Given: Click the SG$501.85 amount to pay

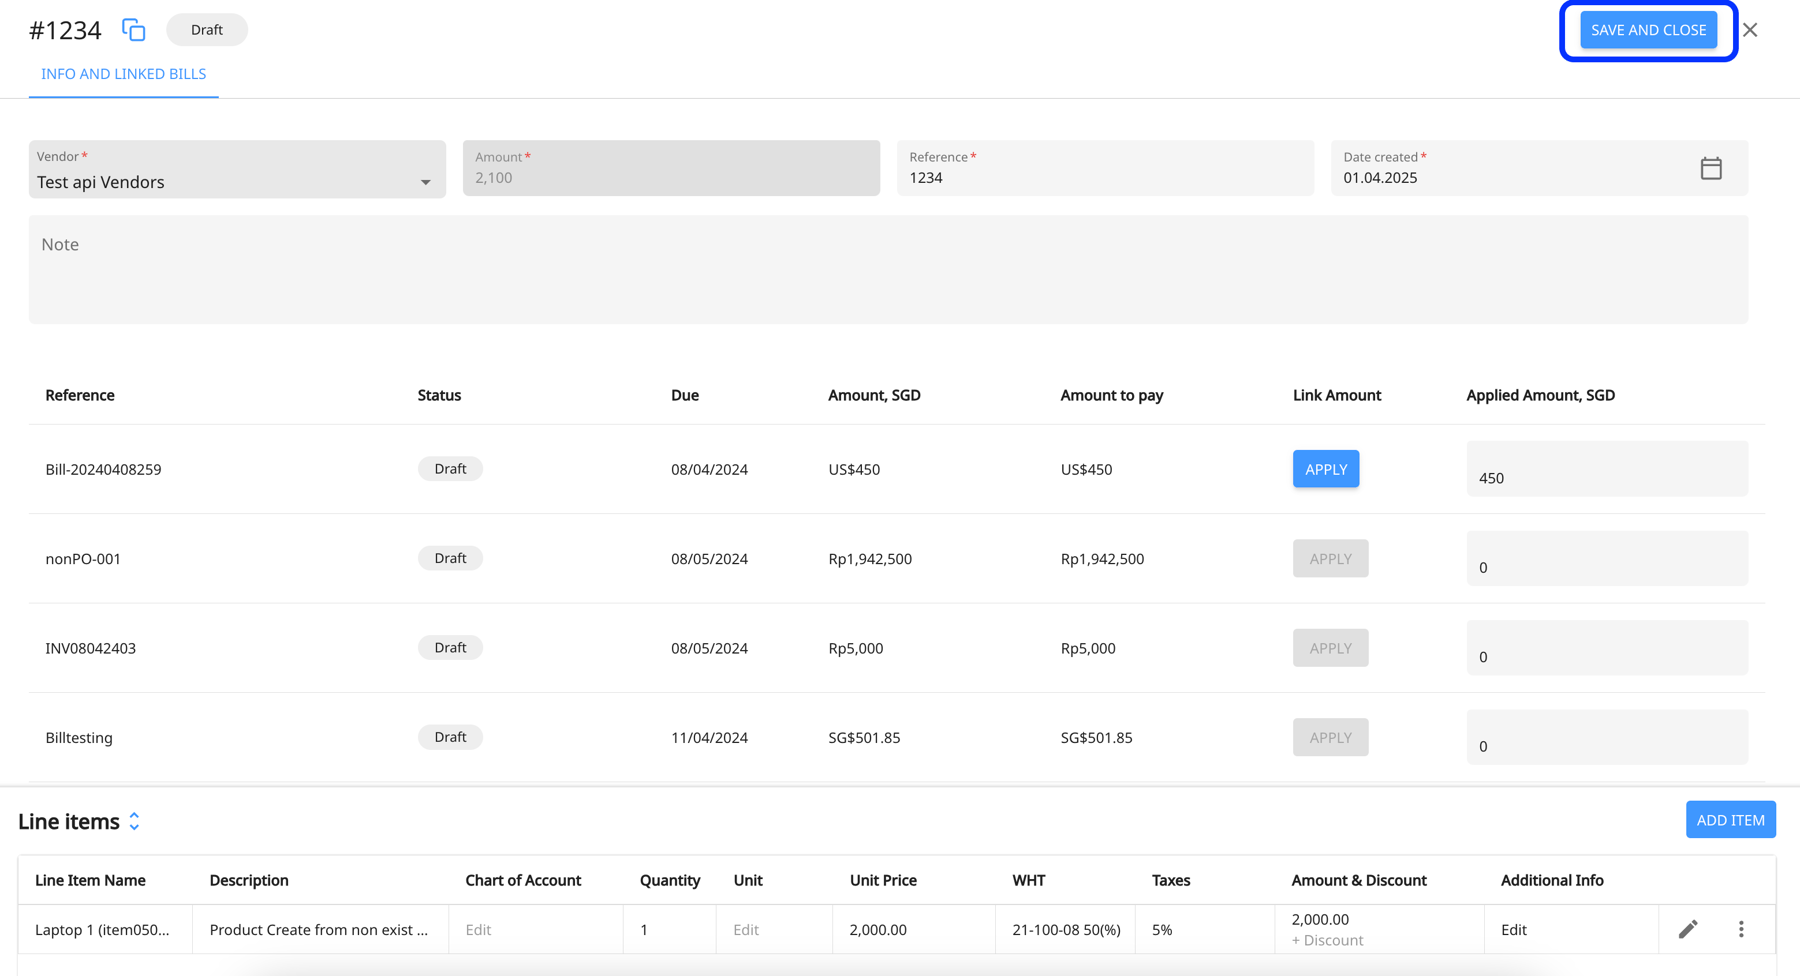Looking at the screenshot, I should [1096, 738].
